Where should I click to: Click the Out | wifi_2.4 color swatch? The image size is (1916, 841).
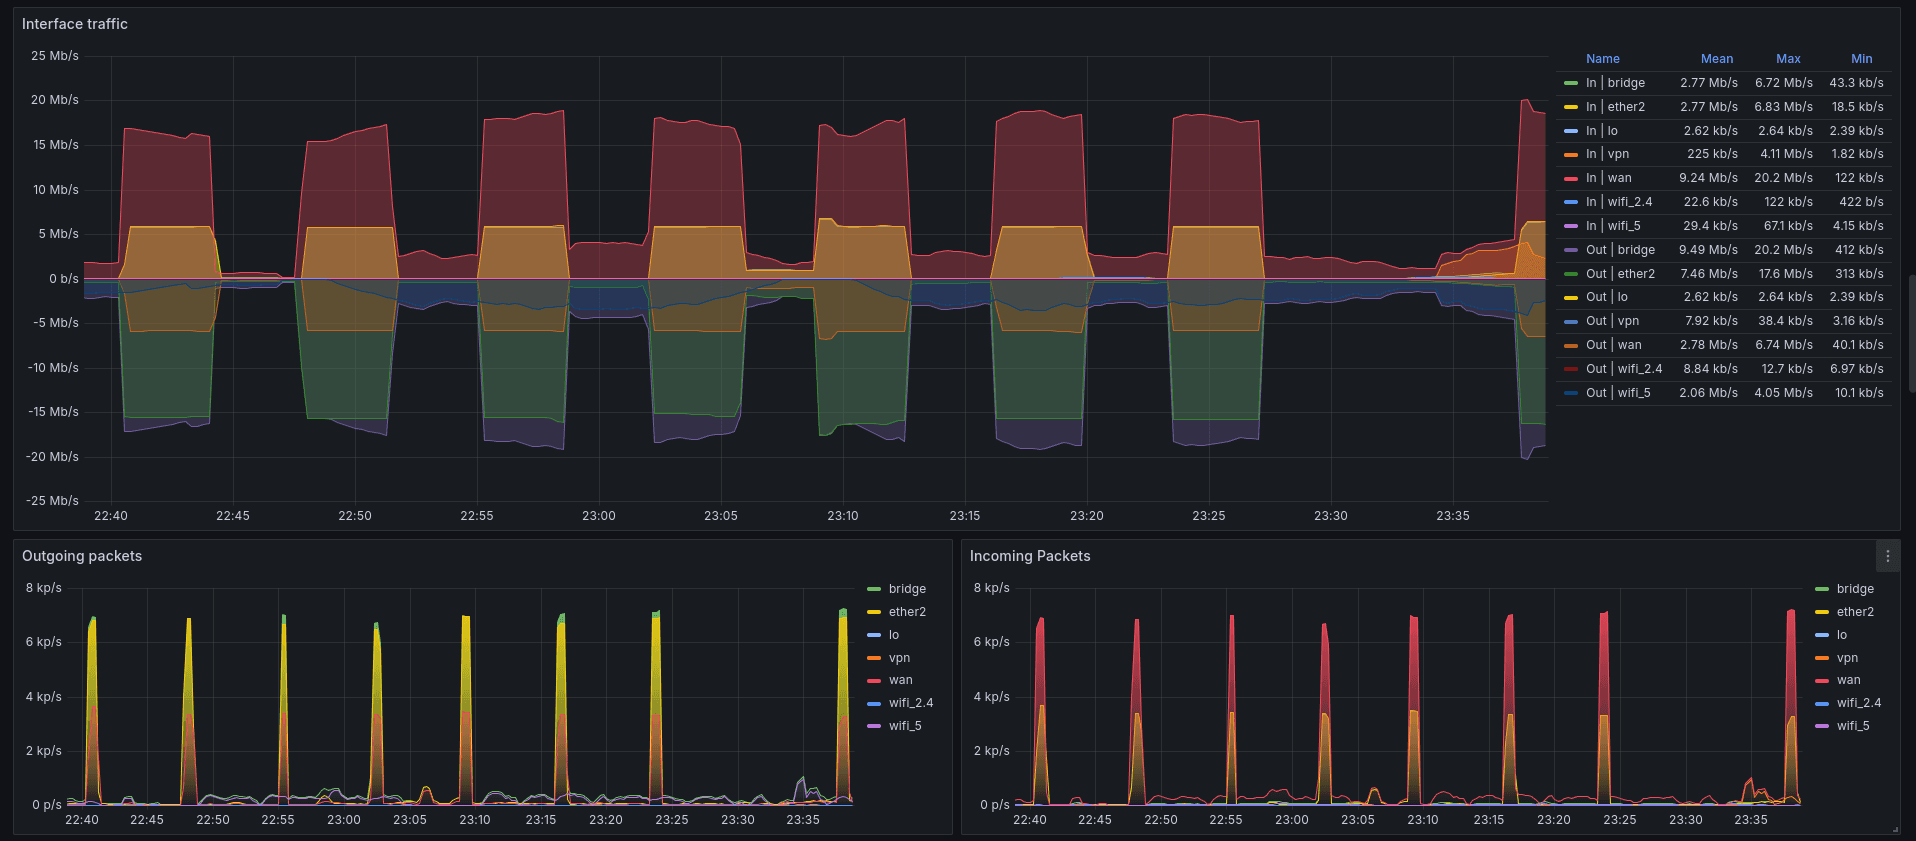[x=1571, y=369]
